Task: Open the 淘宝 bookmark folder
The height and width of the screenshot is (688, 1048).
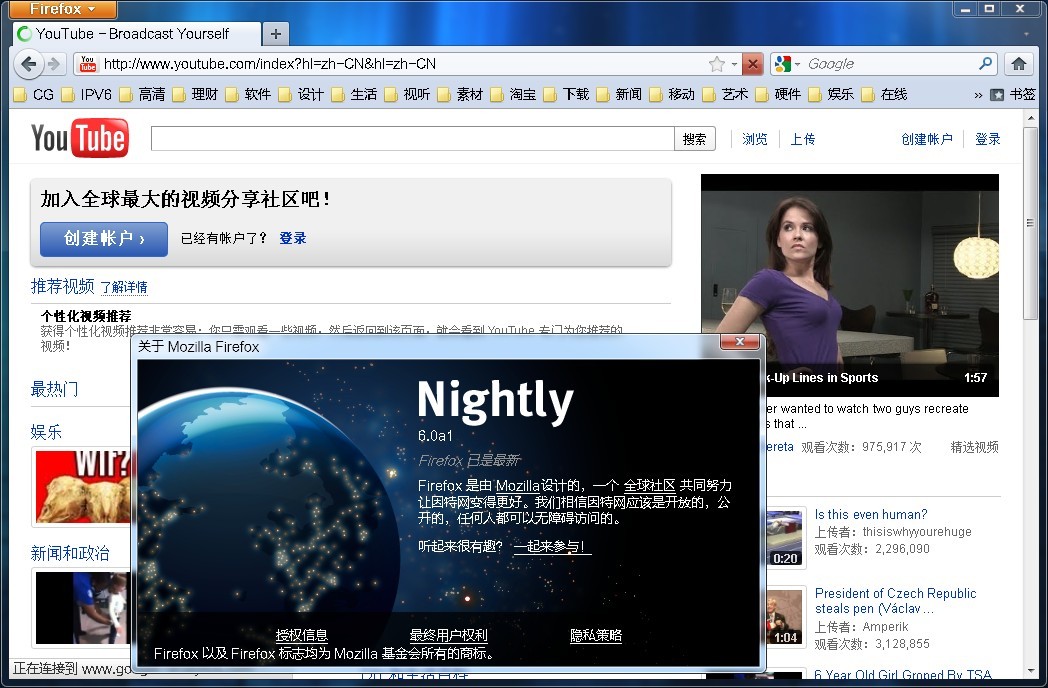Action: tap(513, 94)
